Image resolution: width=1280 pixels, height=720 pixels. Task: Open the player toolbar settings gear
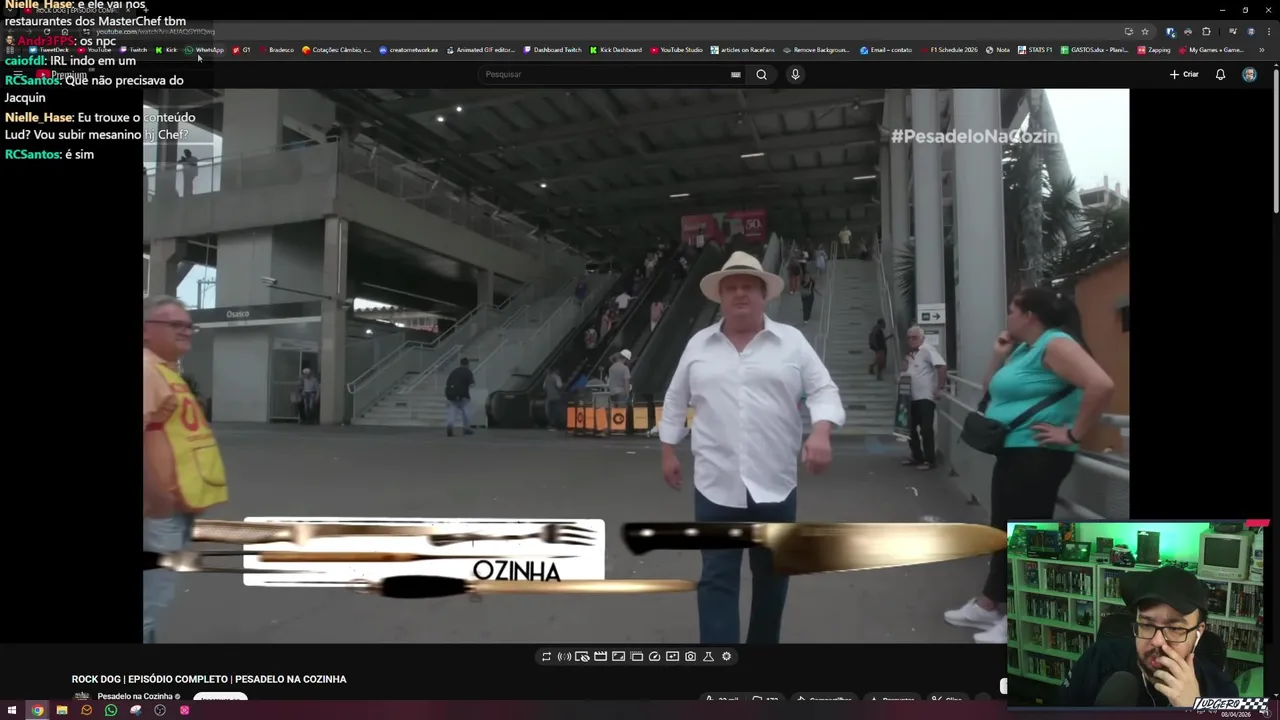[726, 657]
